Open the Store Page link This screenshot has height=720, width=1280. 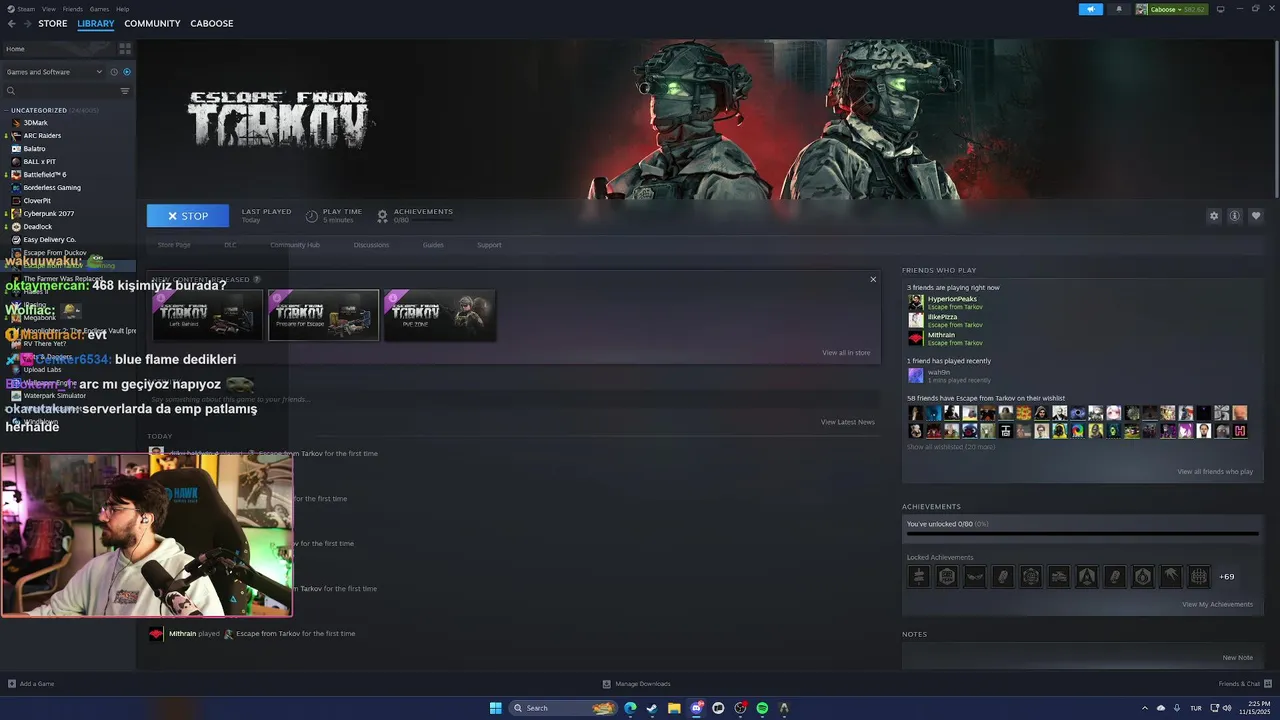[x=174, y=245]
